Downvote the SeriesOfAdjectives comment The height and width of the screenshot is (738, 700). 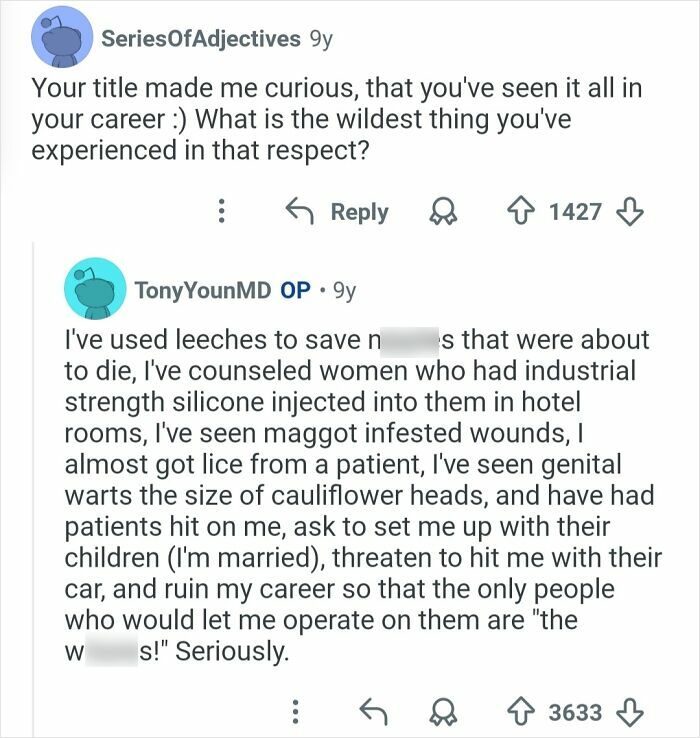[x=631, y=212]
